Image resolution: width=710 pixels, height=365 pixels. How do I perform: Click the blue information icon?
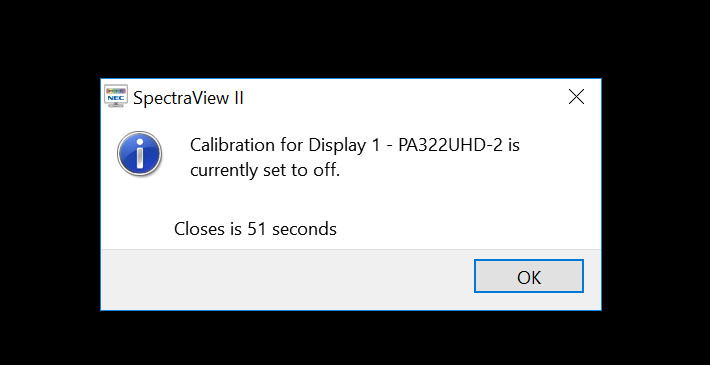pos(139,154)
